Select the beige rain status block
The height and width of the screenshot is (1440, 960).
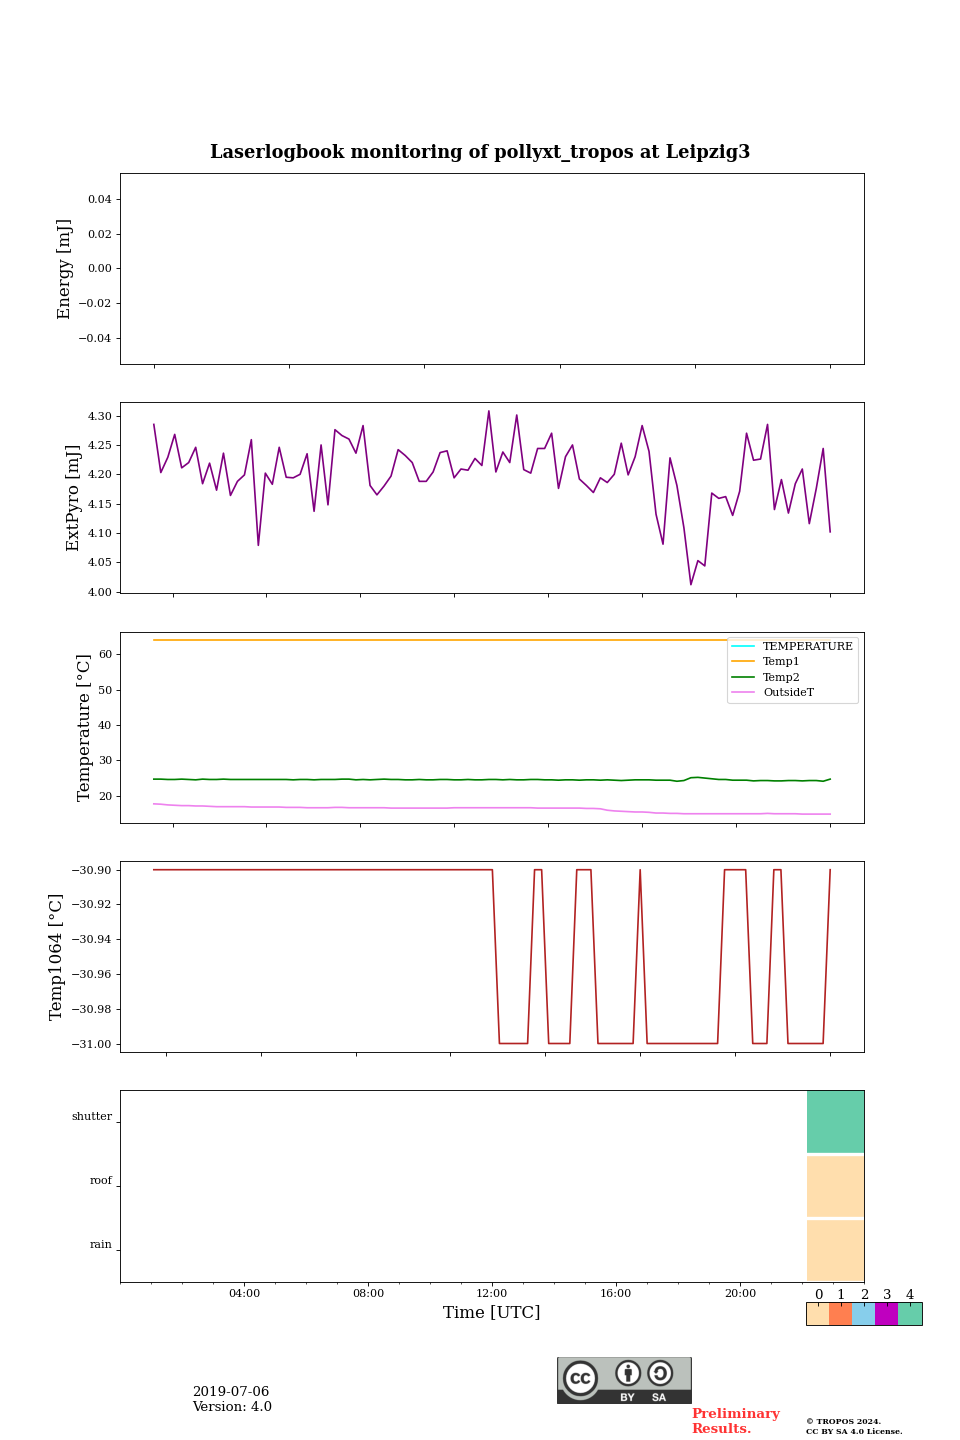[x=835, y=1250]
